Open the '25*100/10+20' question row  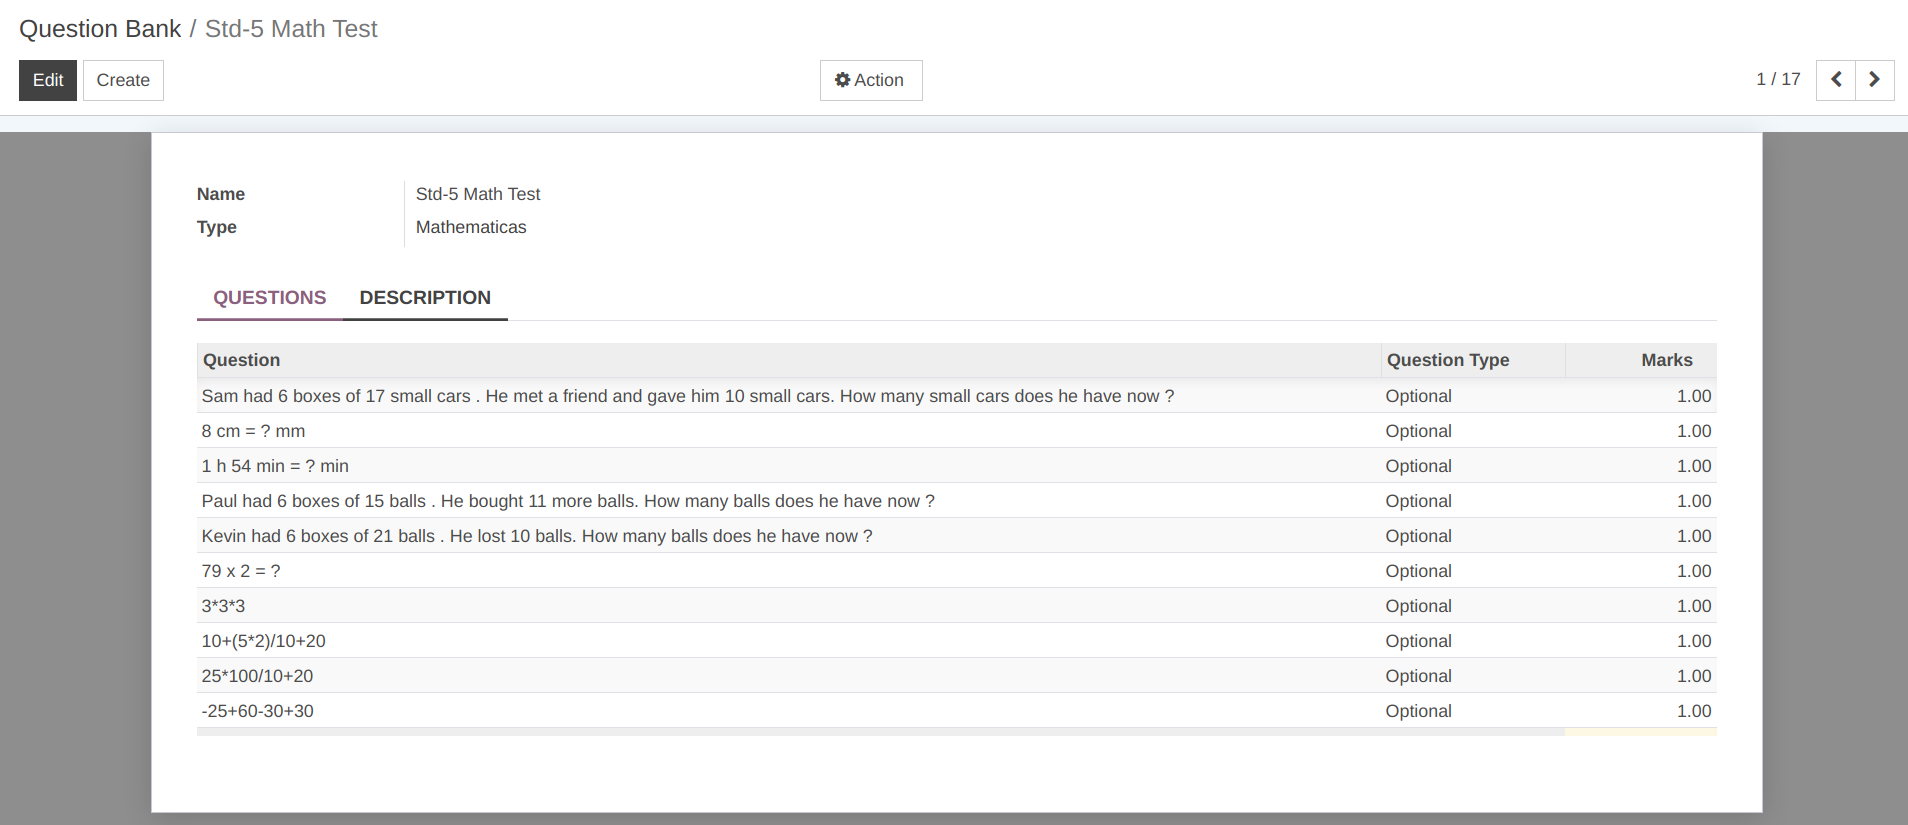957,676
